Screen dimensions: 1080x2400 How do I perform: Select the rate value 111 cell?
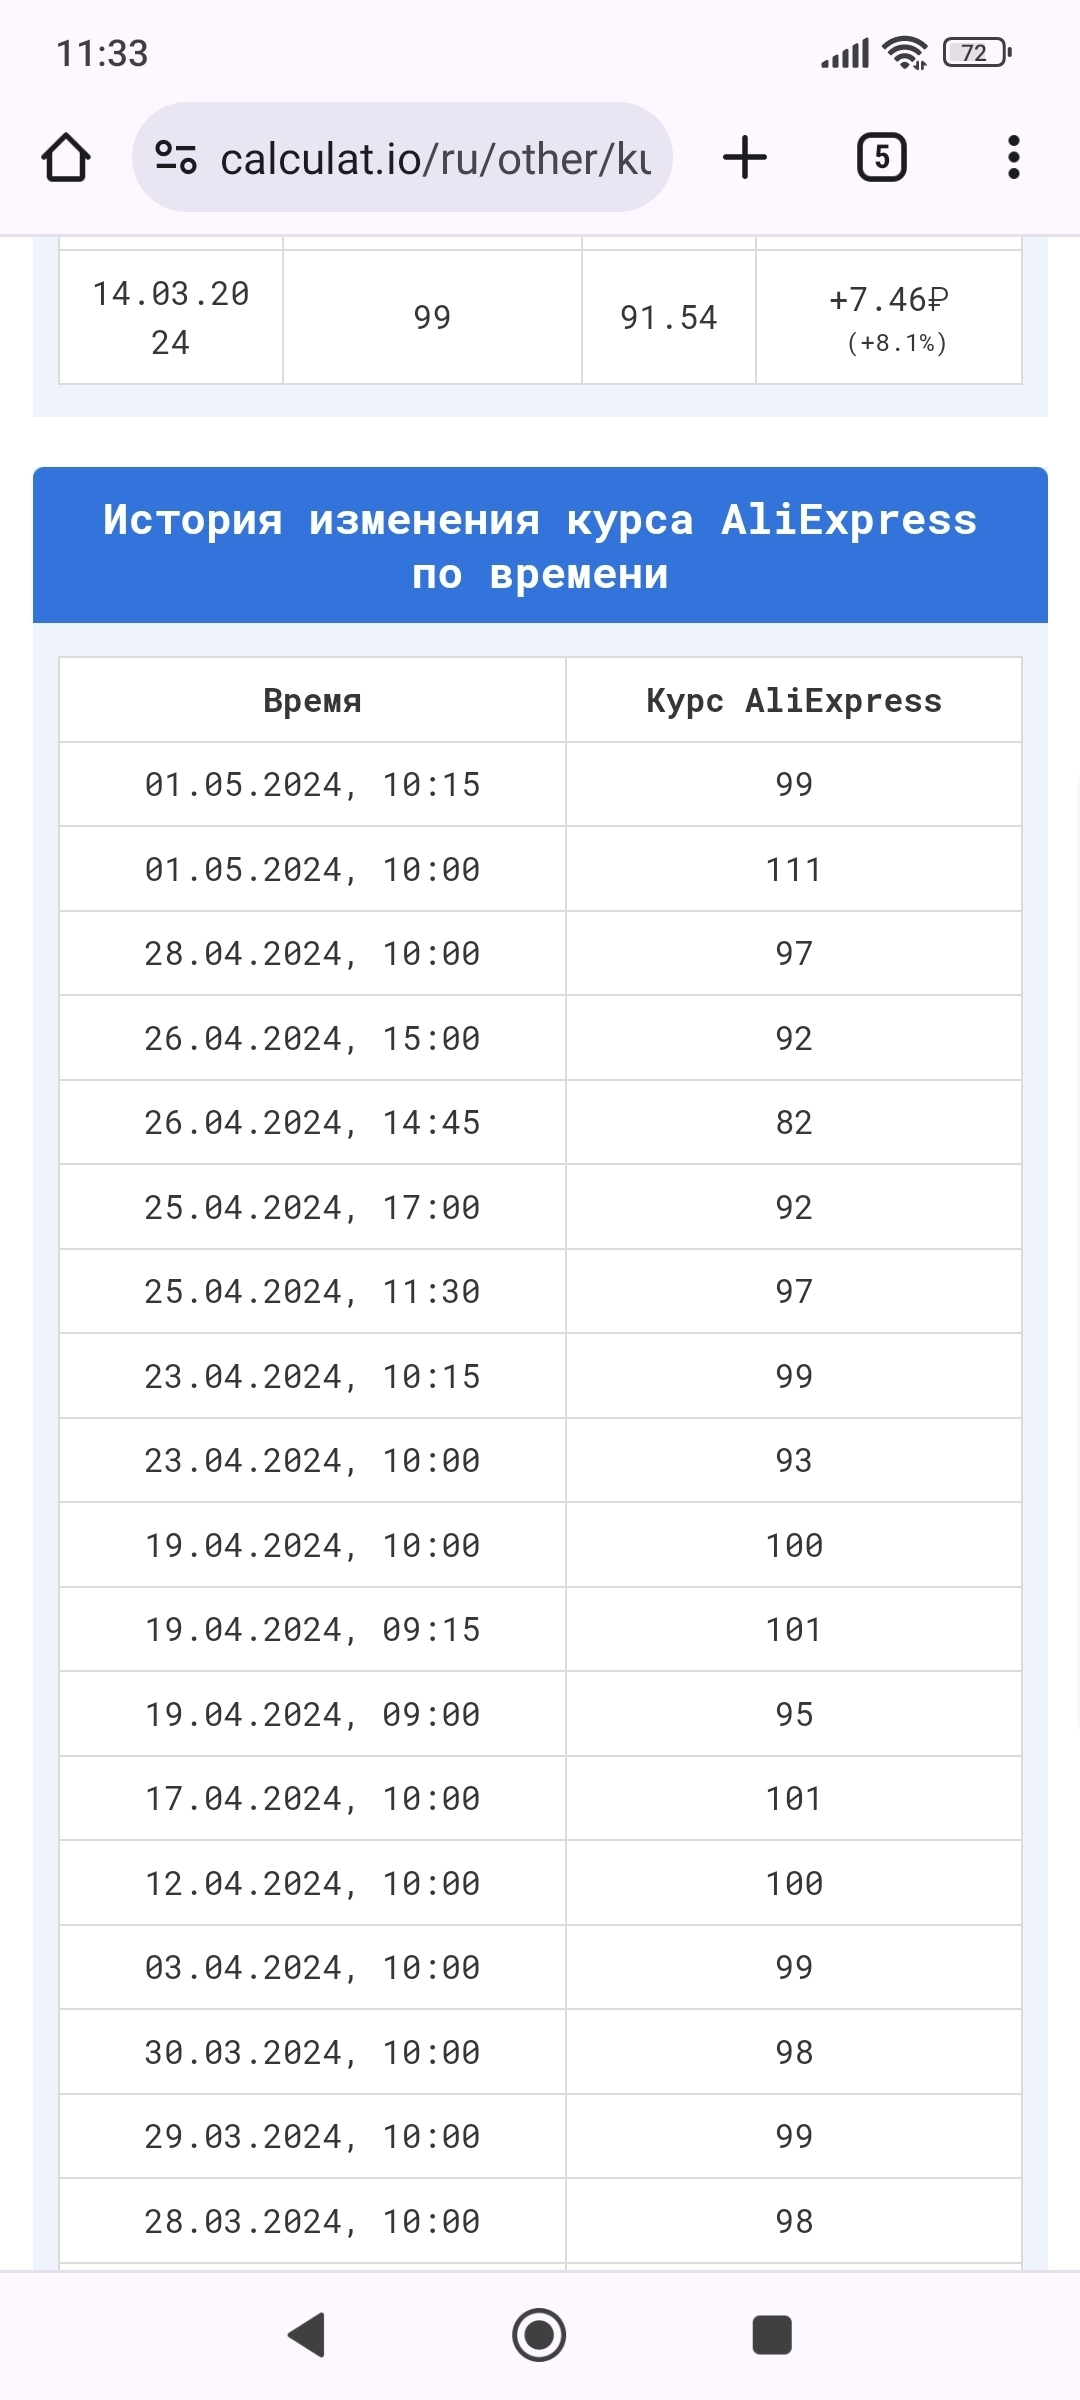pyautogui.click(x=793, y=870)
